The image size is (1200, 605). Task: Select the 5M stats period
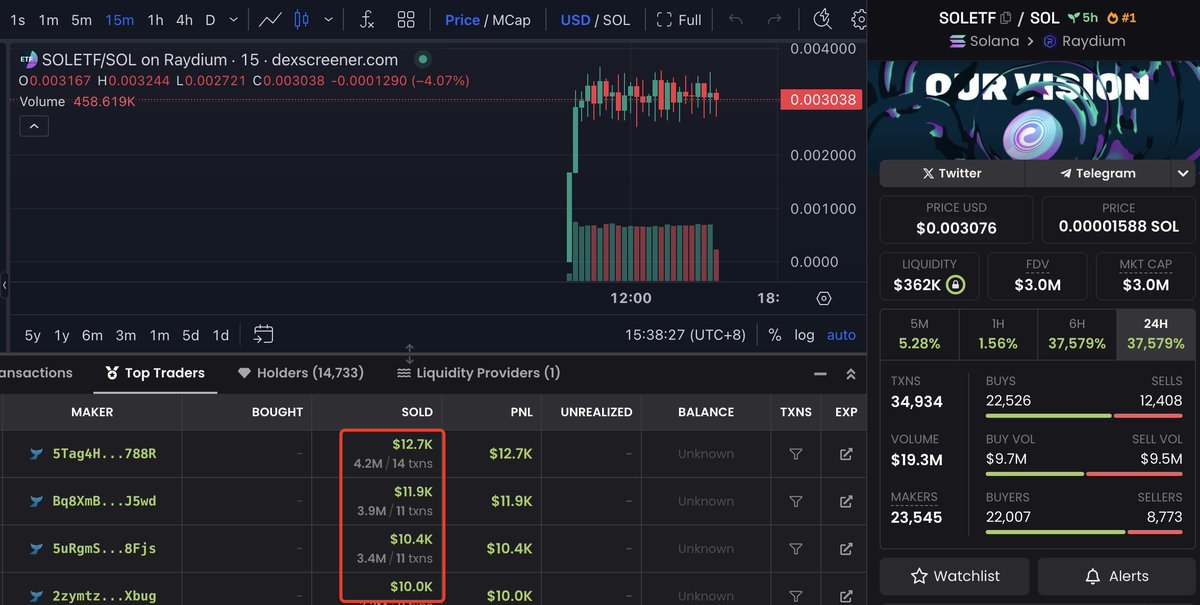pos(919,334)
